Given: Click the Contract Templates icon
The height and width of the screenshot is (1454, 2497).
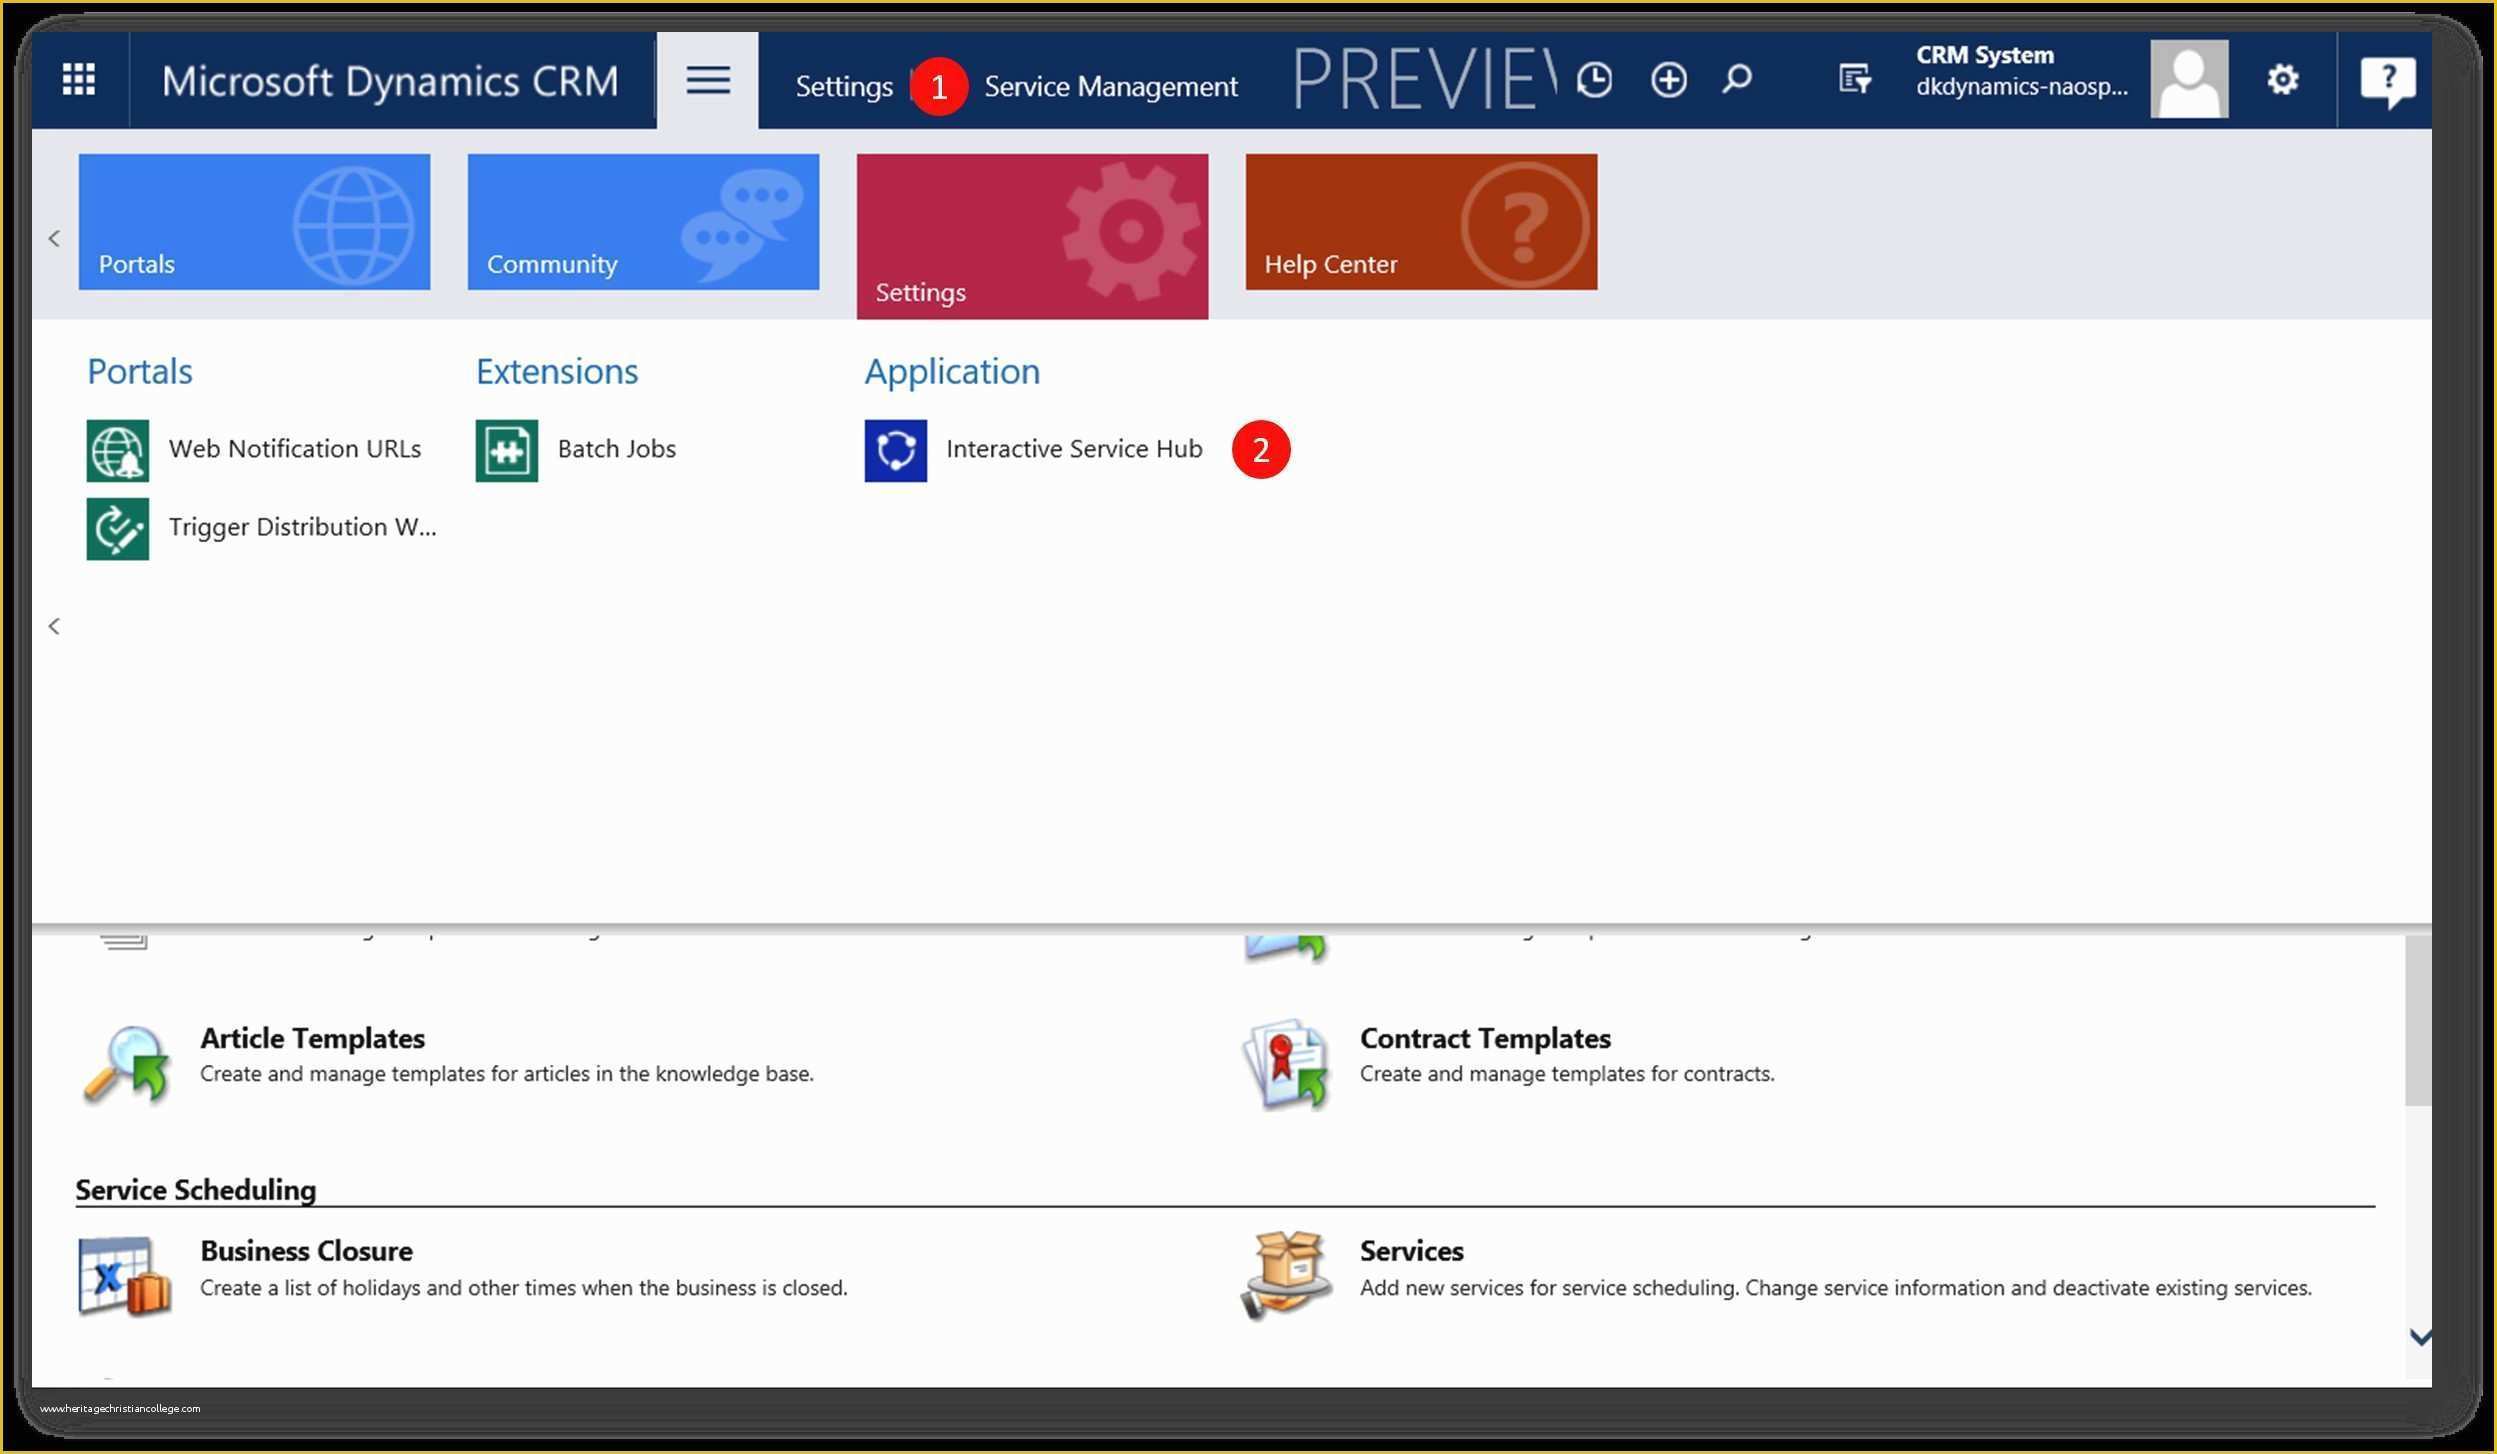Looking at the screenshot, I should (1286, 1063).
